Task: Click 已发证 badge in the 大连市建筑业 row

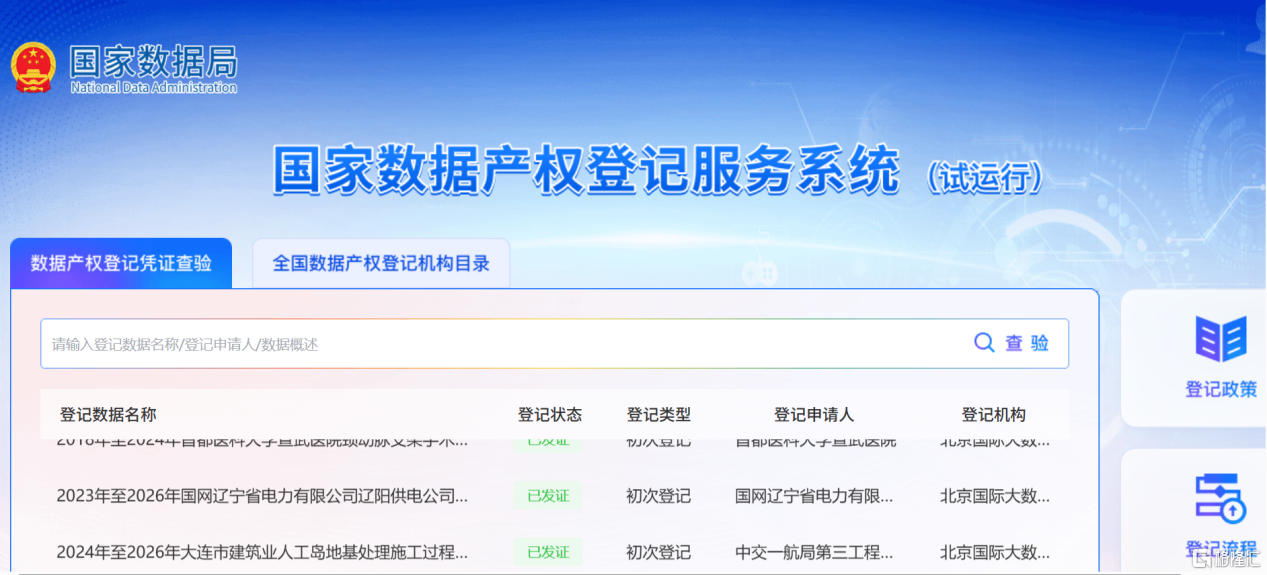Action: (548, 551)
